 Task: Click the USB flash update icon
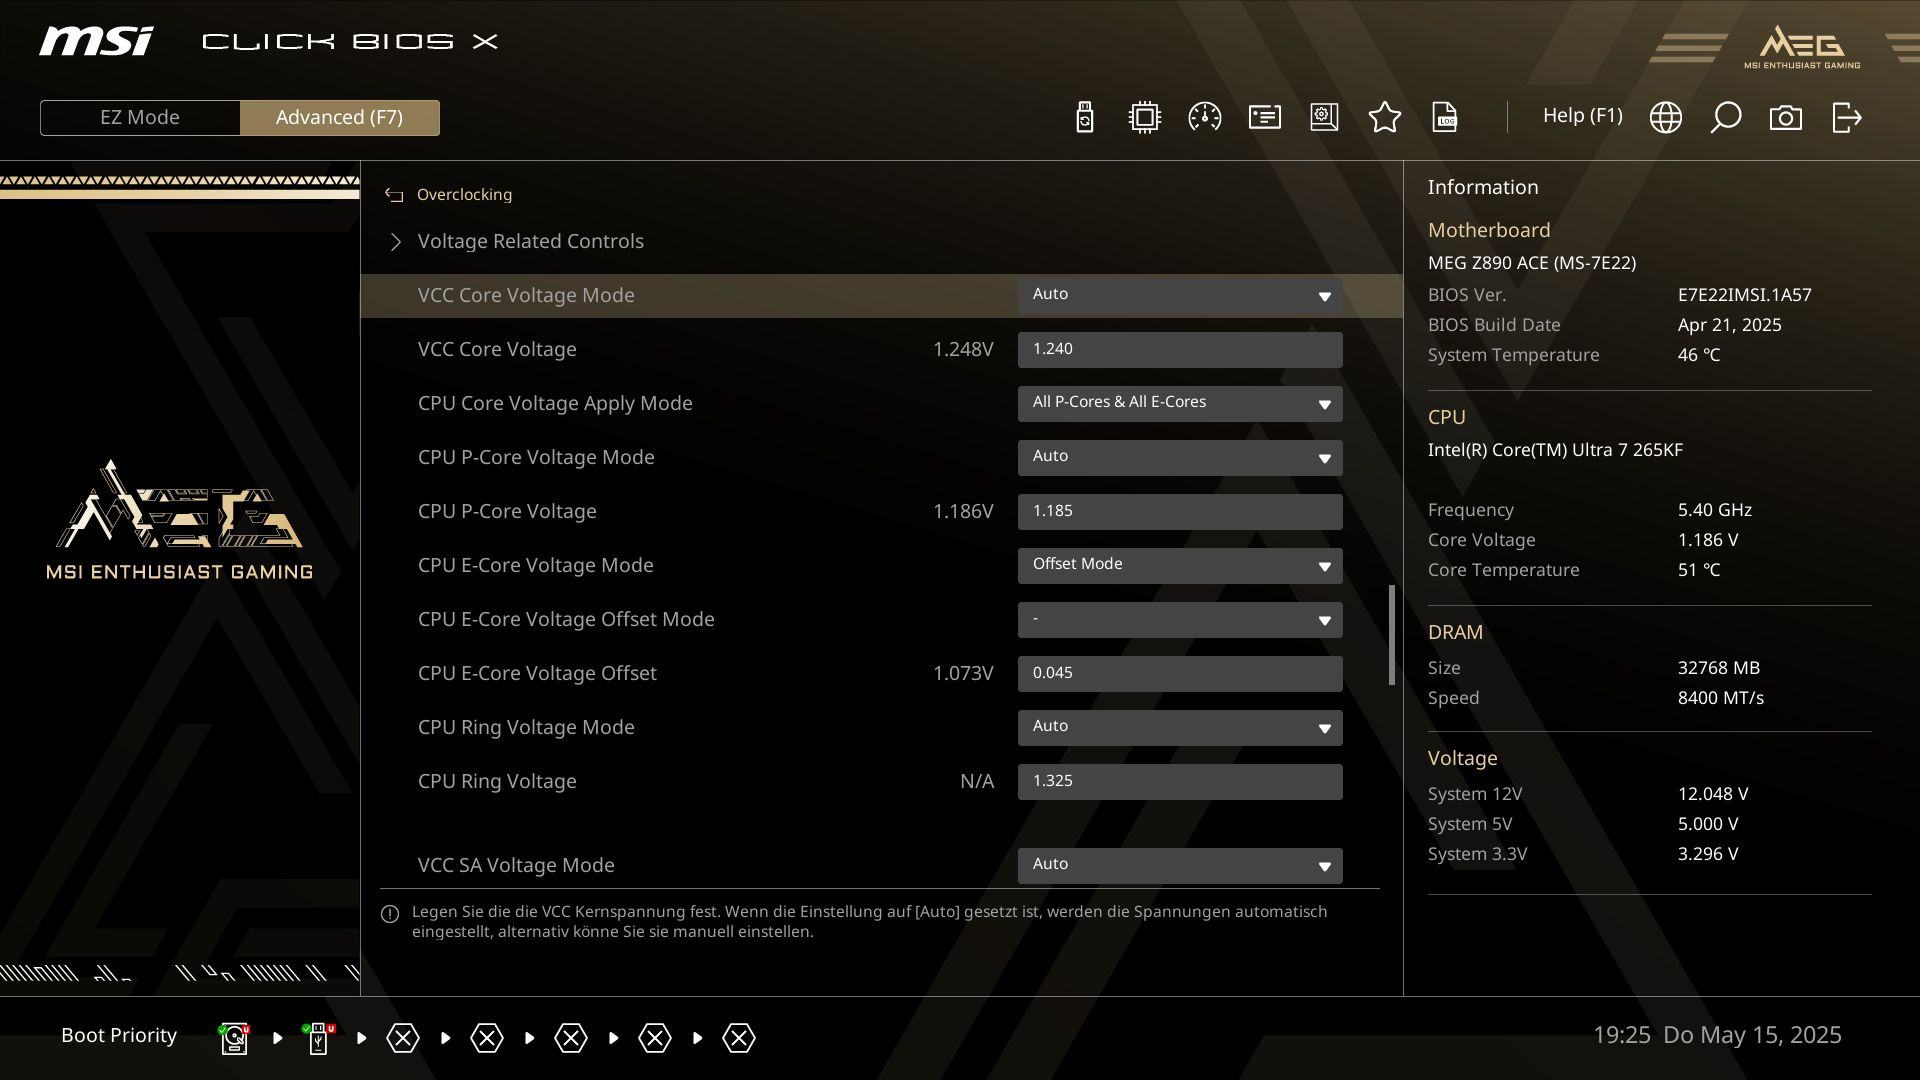[1085, 117]
